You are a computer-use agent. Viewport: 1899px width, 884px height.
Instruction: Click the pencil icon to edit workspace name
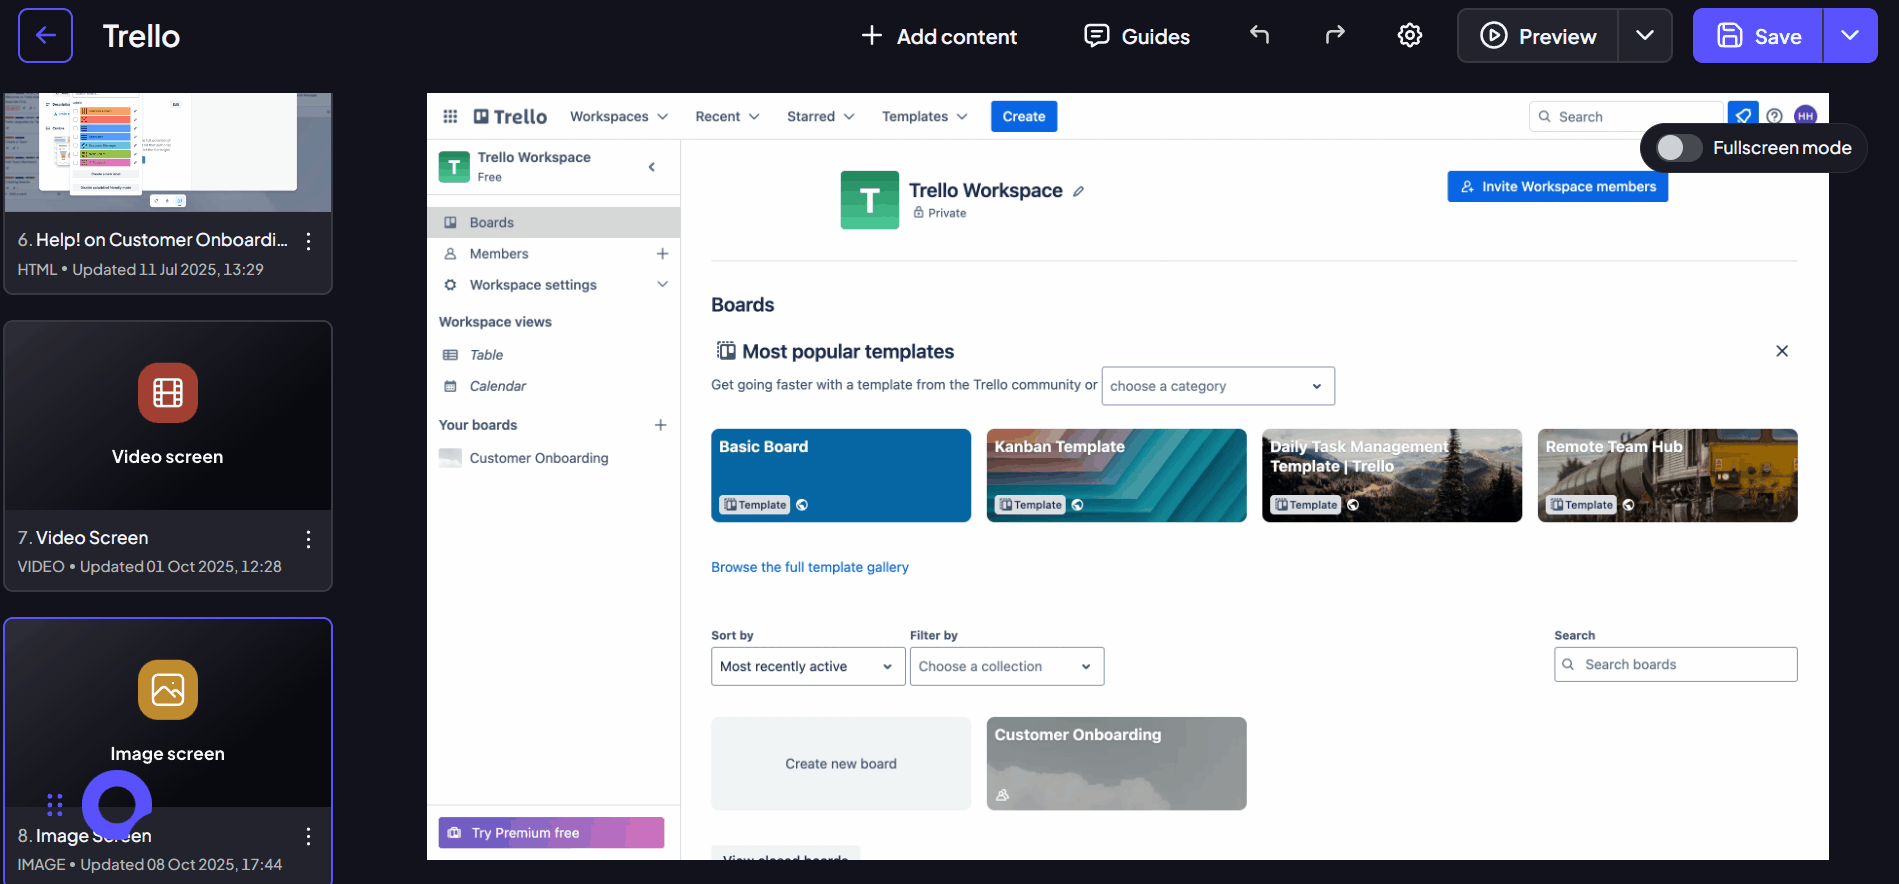click(x=1078, y=191)
